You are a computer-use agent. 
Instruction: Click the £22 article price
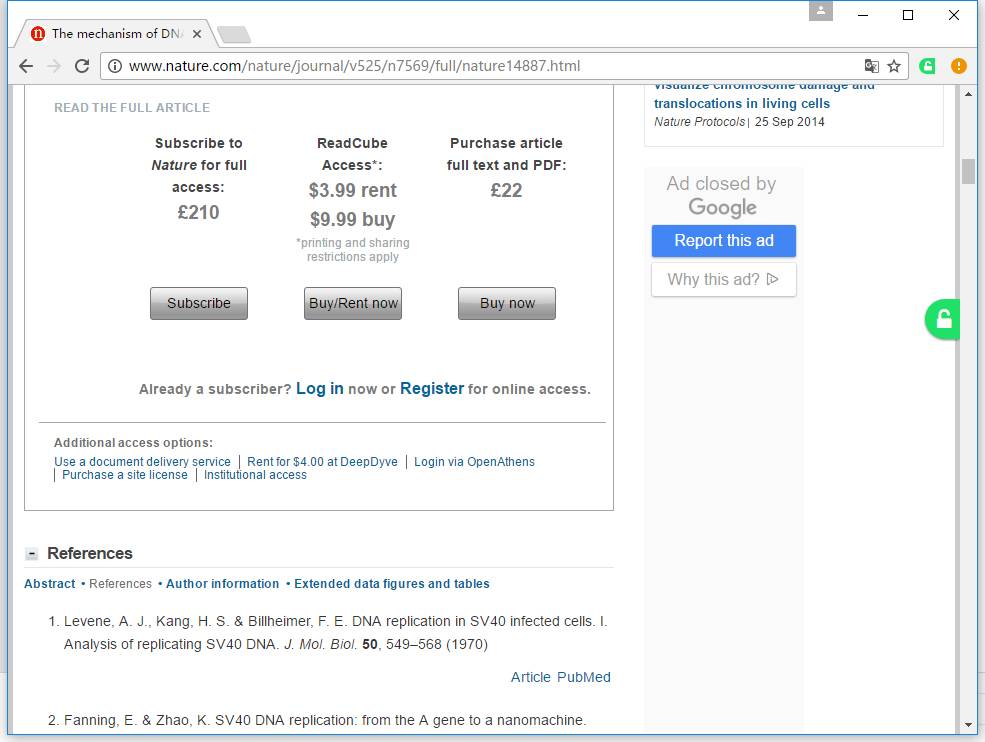coord(506,190)
